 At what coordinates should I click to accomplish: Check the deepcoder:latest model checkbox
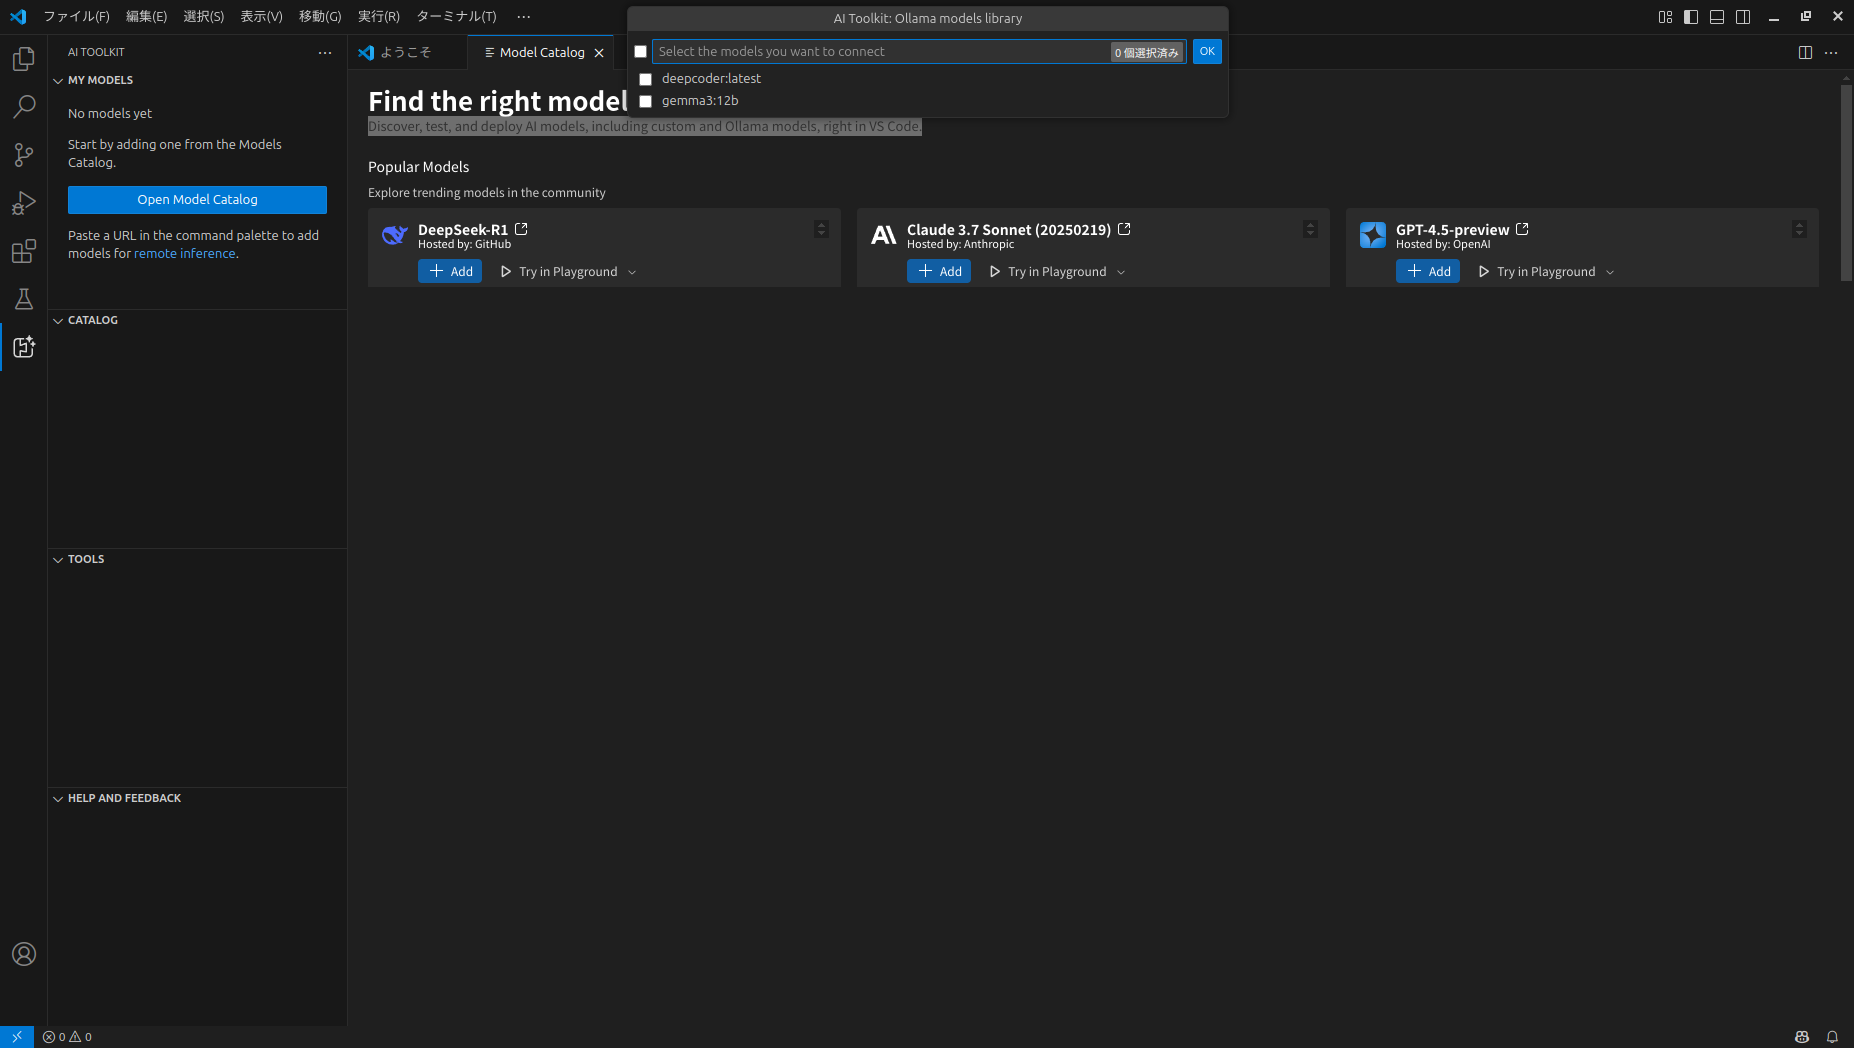tap(645, 79)
